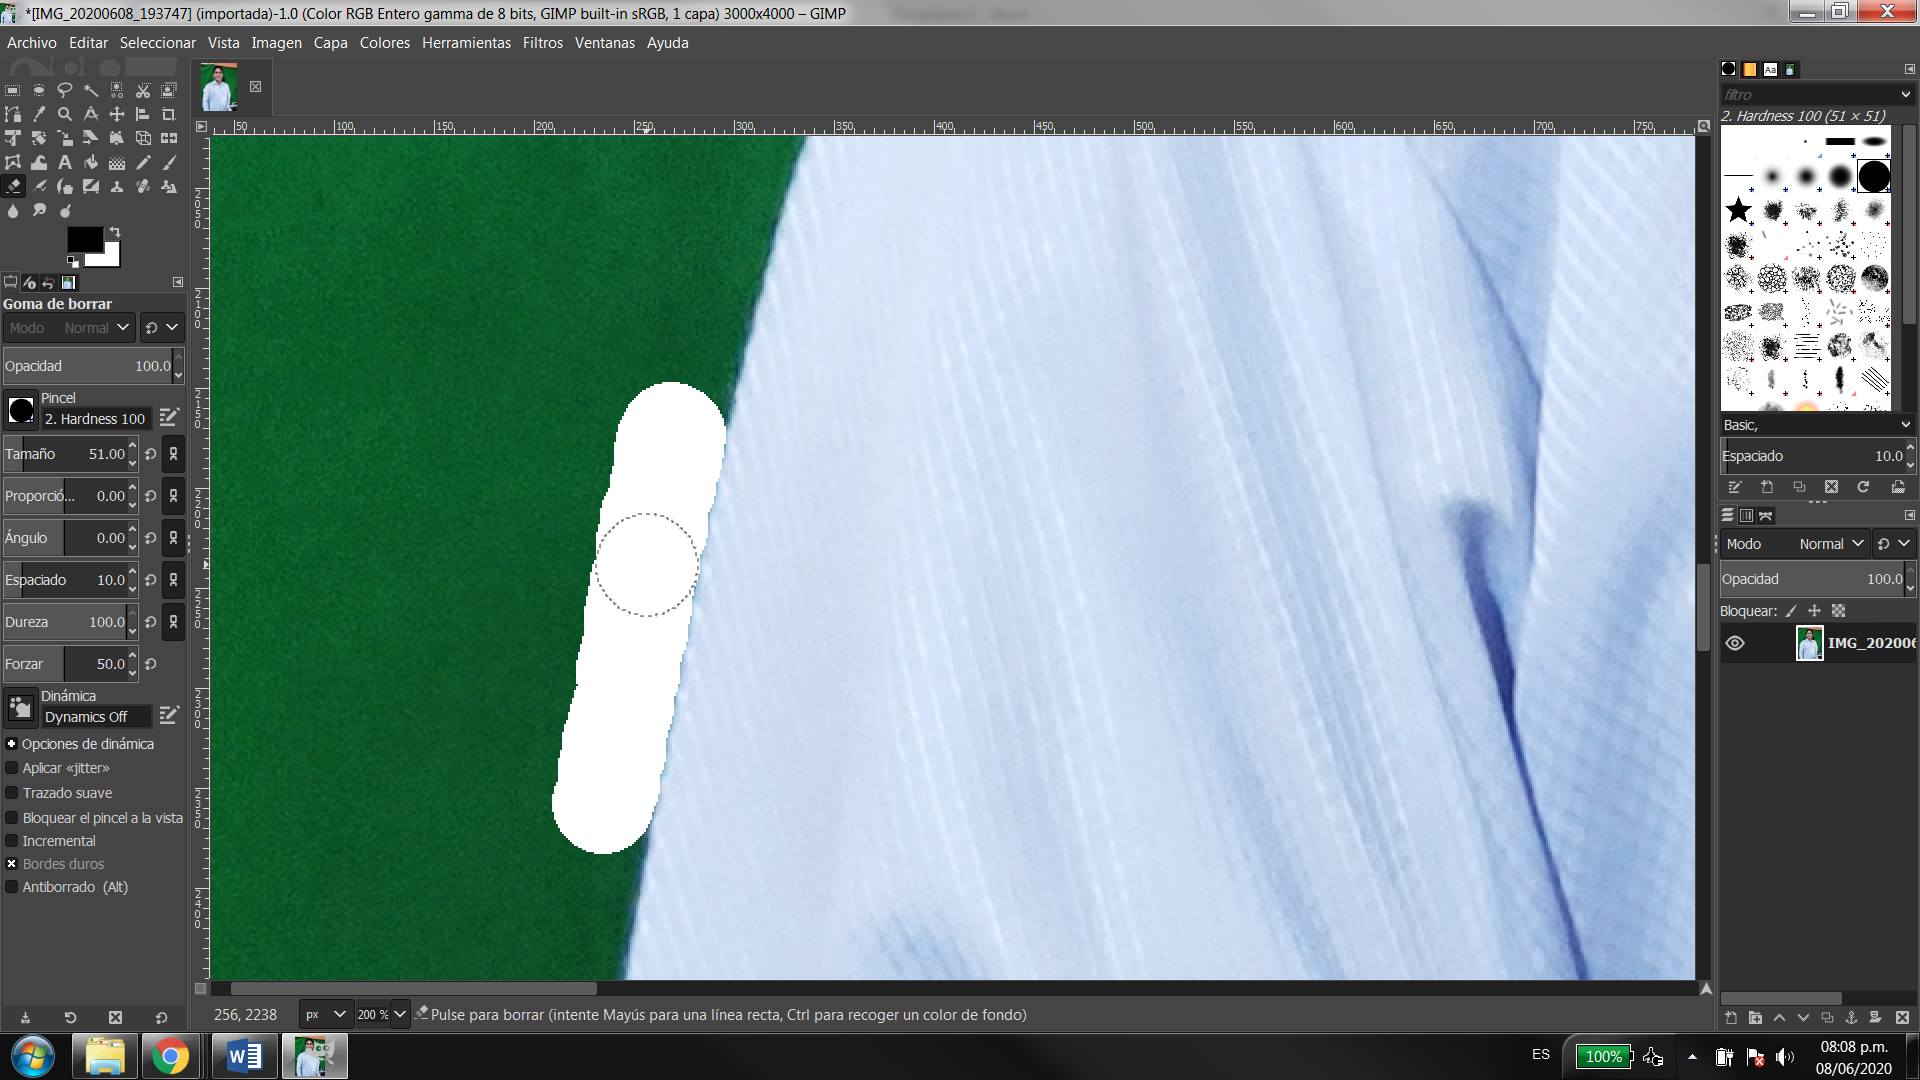Image resolution: width=1920 pixels, height=1080 pixels.
Task: Open the zoom percentage dropdown
Action: (399, 1014)
